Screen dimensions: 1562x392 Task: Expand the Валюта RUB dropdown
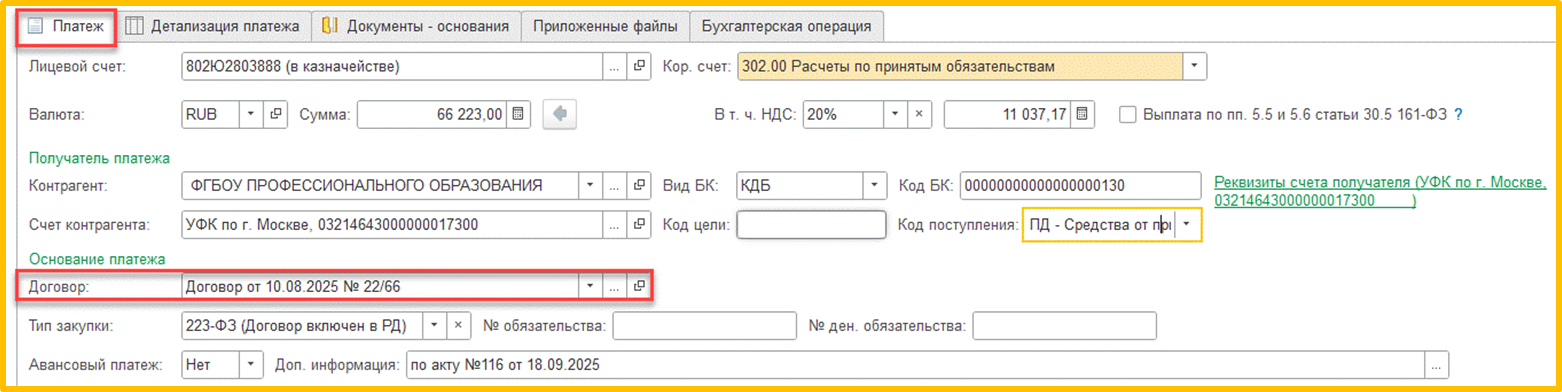tap(251, 114)
